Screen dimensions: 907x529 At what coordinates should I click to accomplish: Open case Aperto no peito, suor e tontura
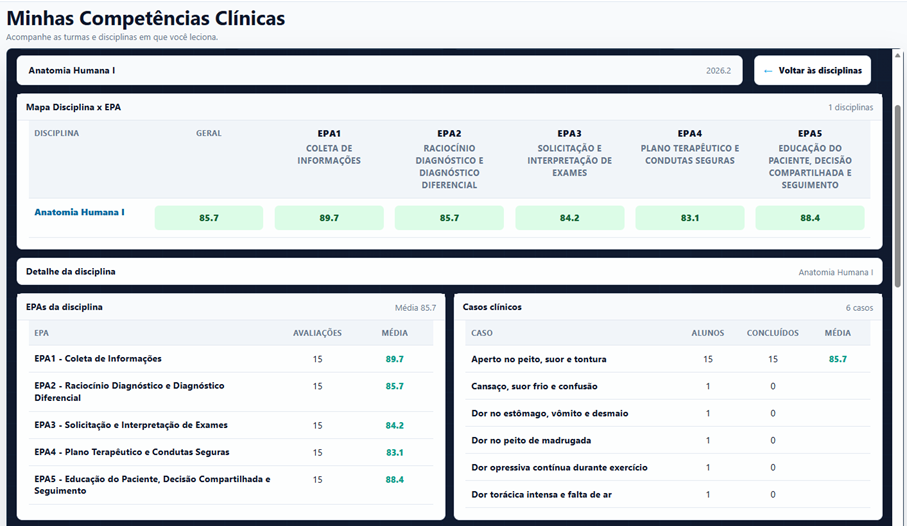pyautogui.click(x=539, y=359)
